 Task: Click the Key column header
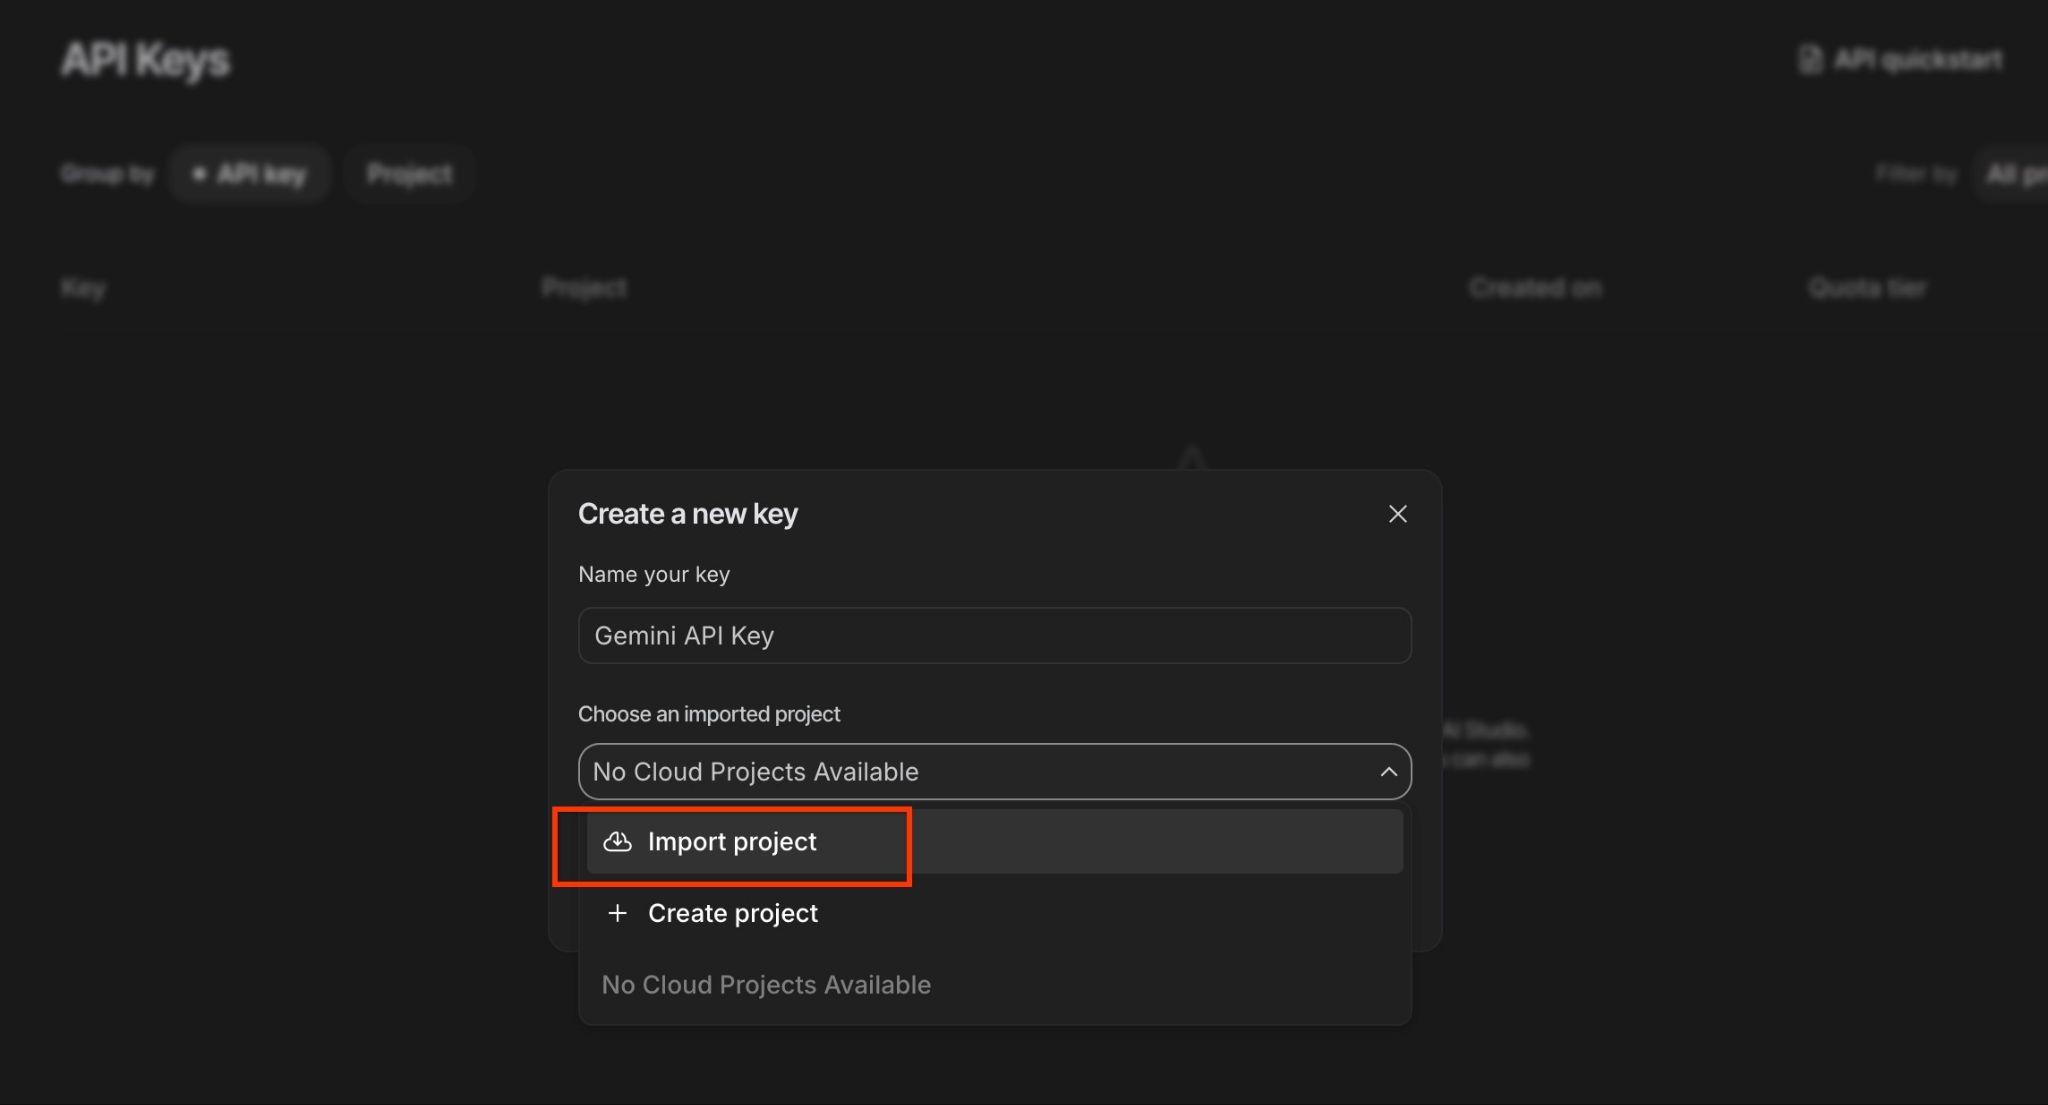point(83,289)
